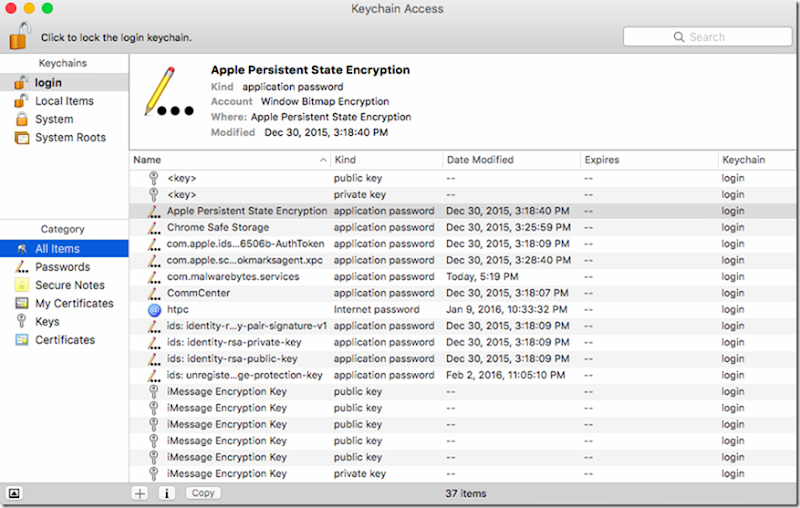Click the htpc blue @ icon

click(x=154, y=310)
